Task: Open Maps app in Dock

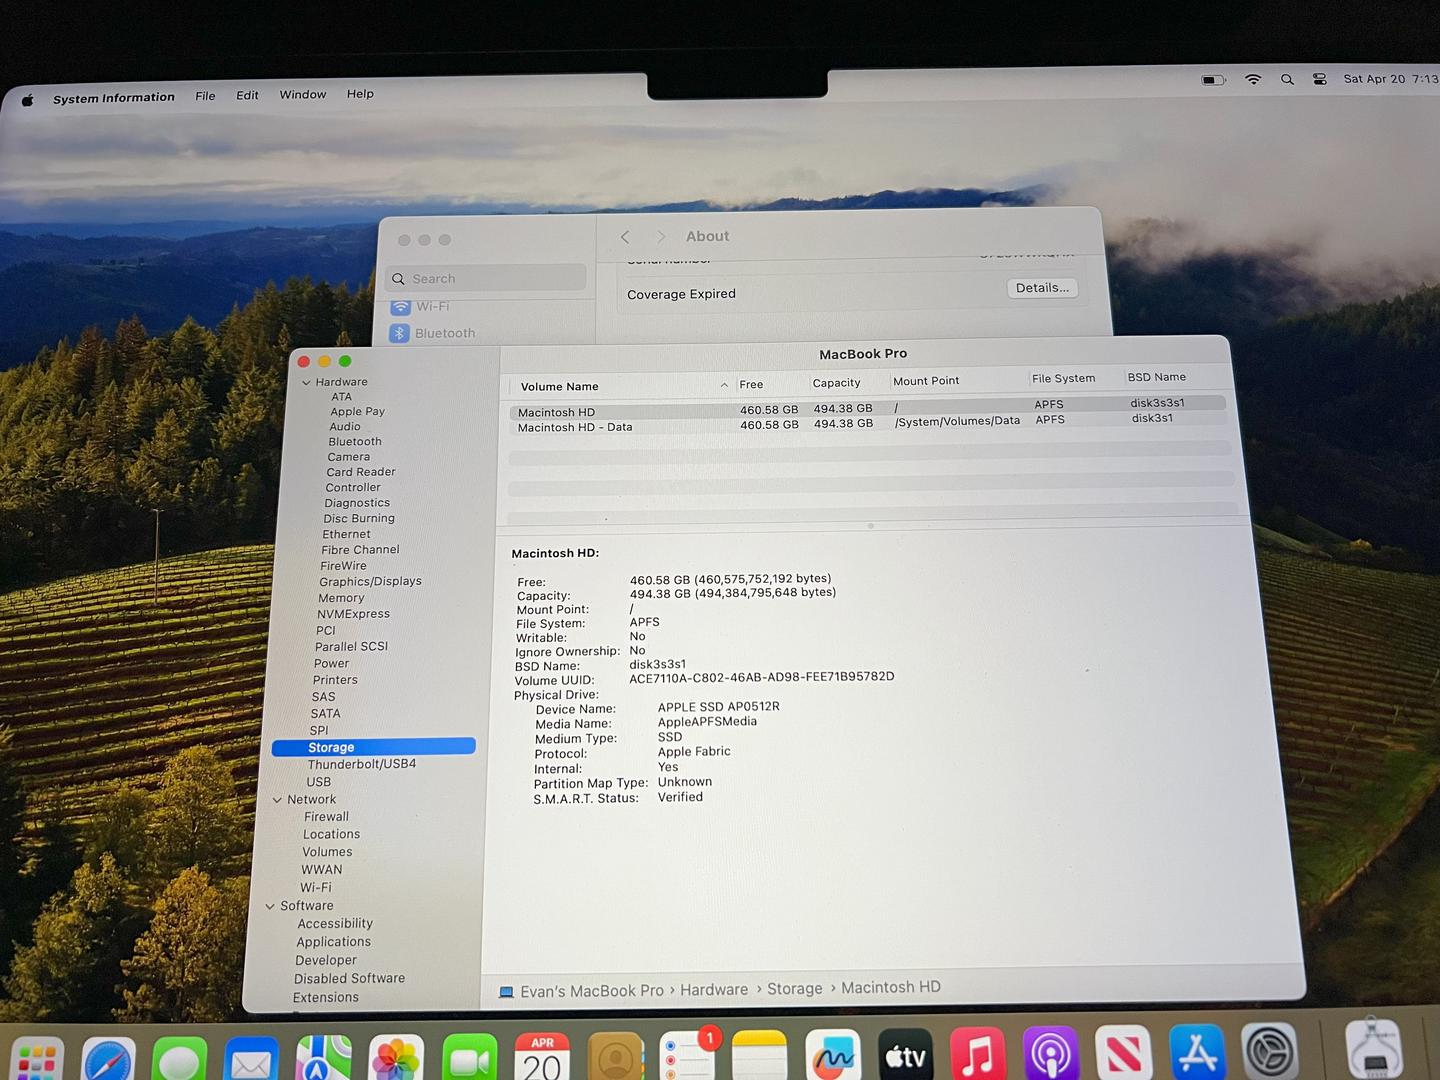Action: click(324, 1058)
